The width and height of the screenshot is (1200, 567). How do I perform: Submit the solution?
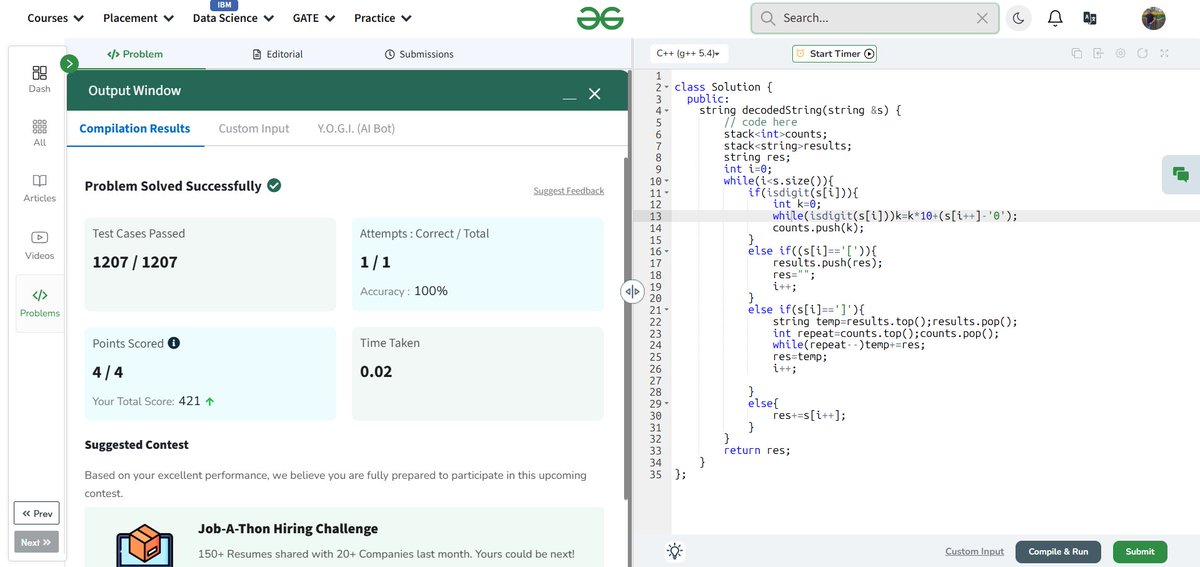(1140, 551)
